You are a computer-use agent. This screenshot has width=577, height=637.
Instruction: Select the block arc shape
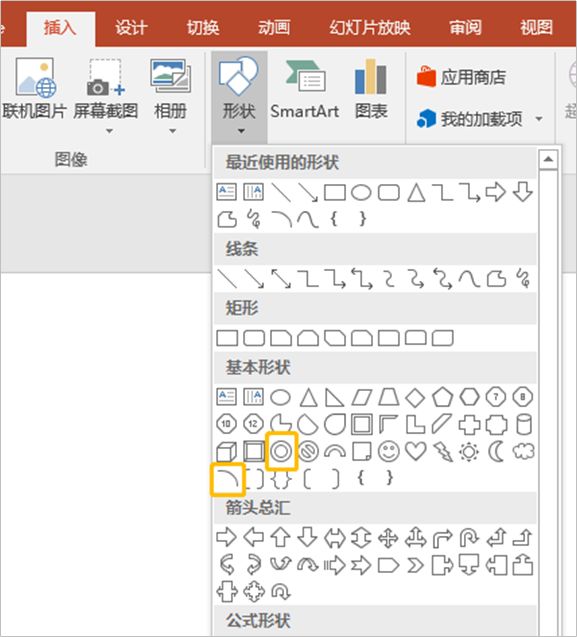point(335,451)
